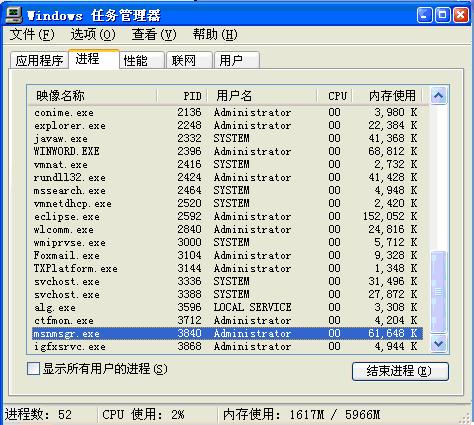
Task: Switch to the 应用程序 tab
Action: coord(39,61)
